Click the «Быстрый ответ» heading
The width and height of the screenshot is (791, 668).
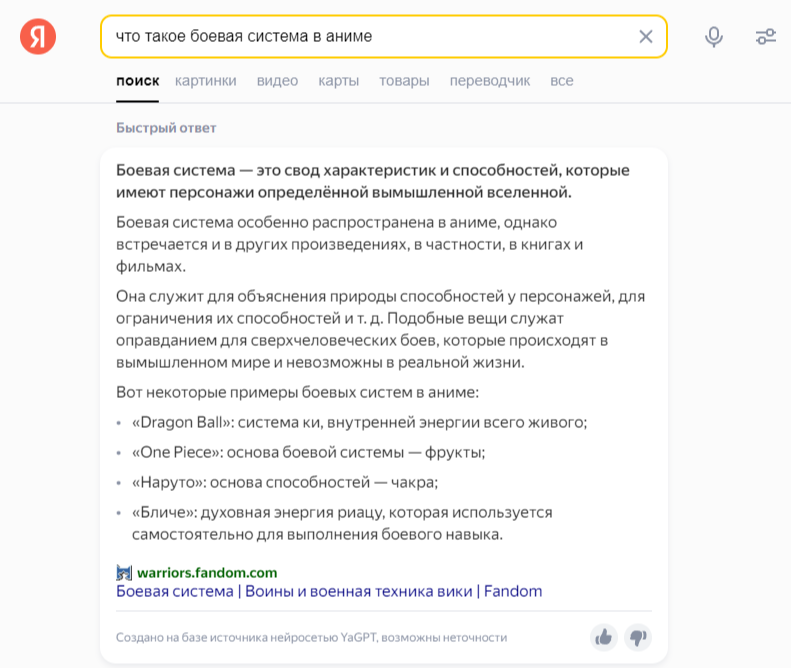pos(166,128)
